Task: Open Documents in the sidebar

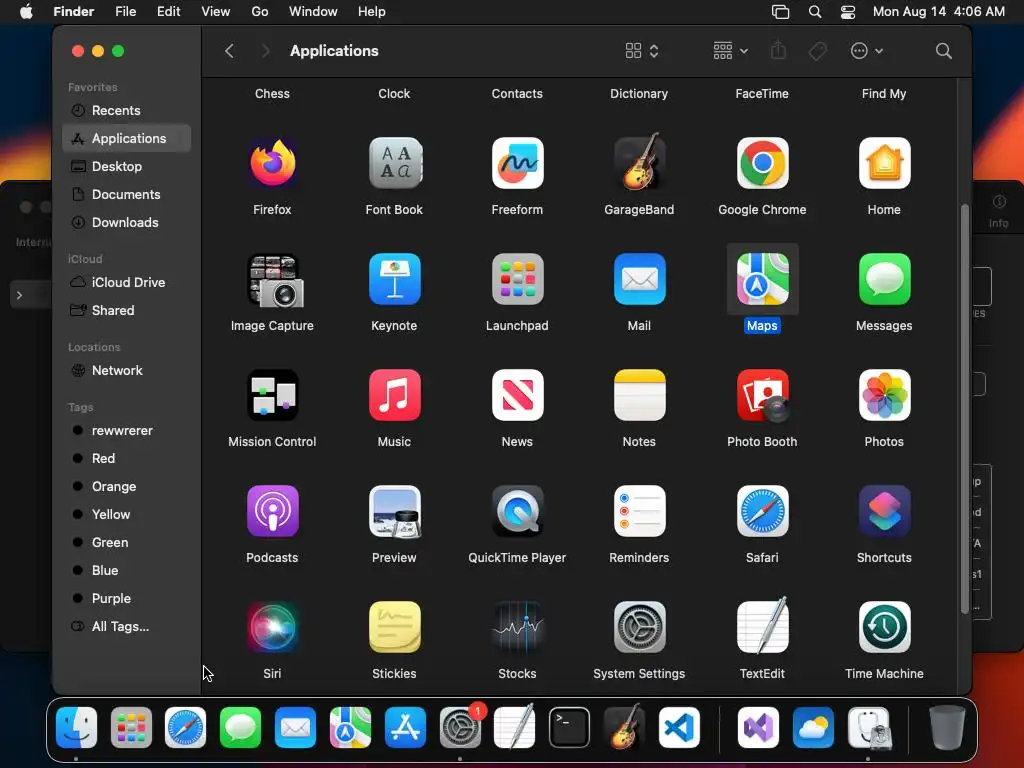Action: (127, 195)
